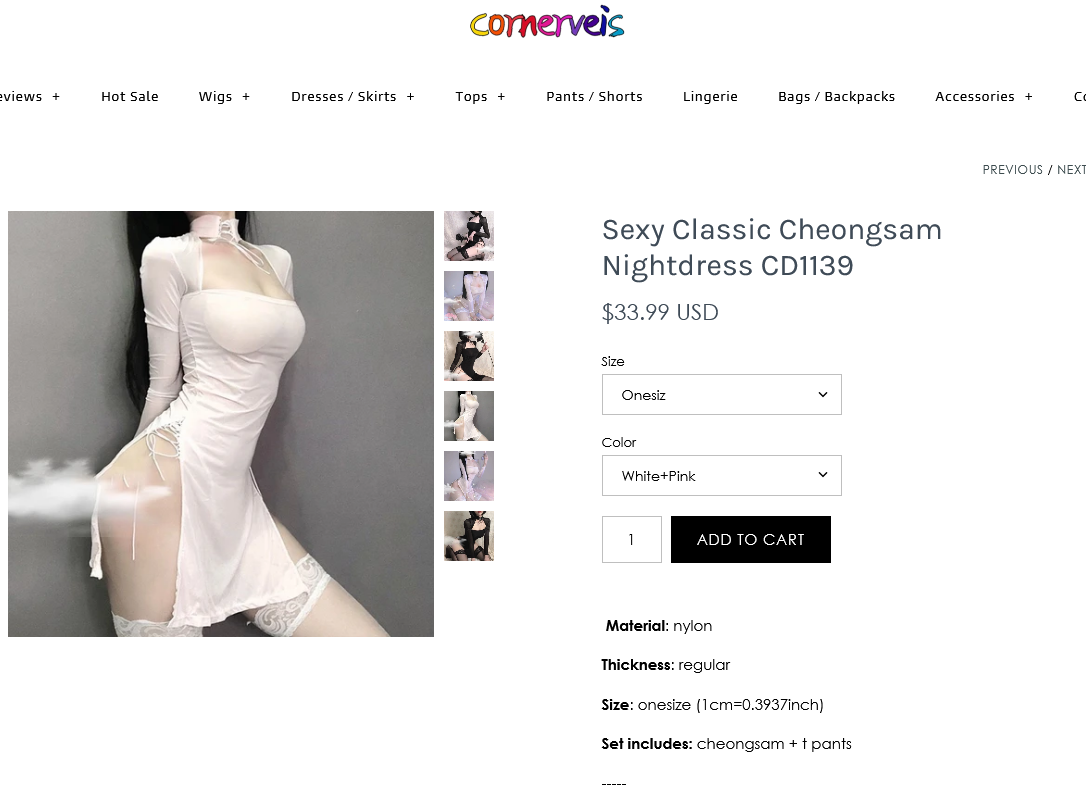Image resolution: width=1086 pixels, height=786 pixels.
Task: Click the main product image
Action: (221, 424)
